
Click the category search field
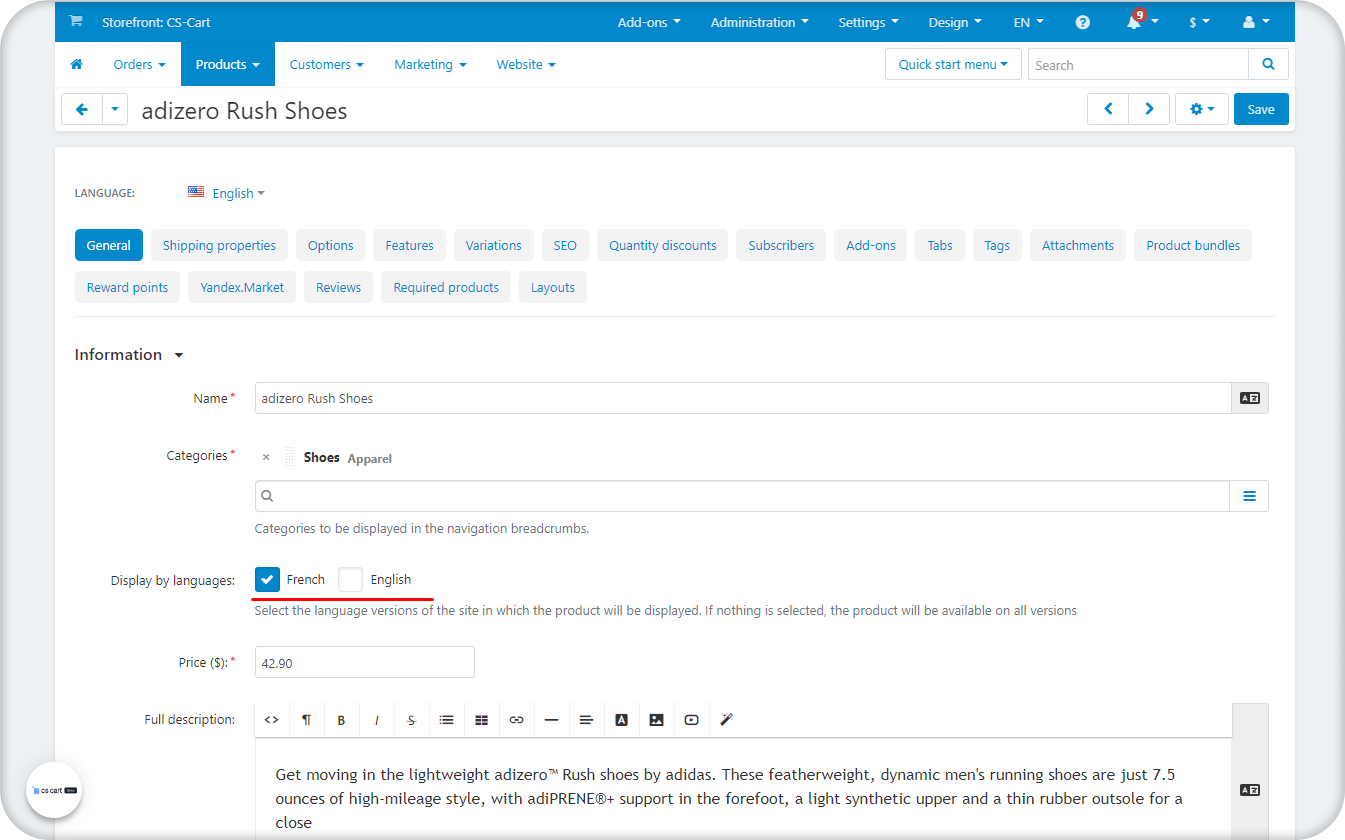[742, 496]
